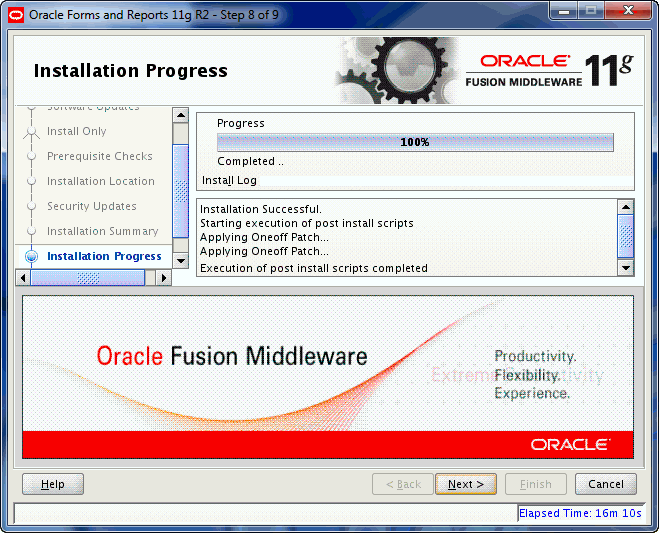Minimize the installer window

pyautogui.click(x=564, y=11)
